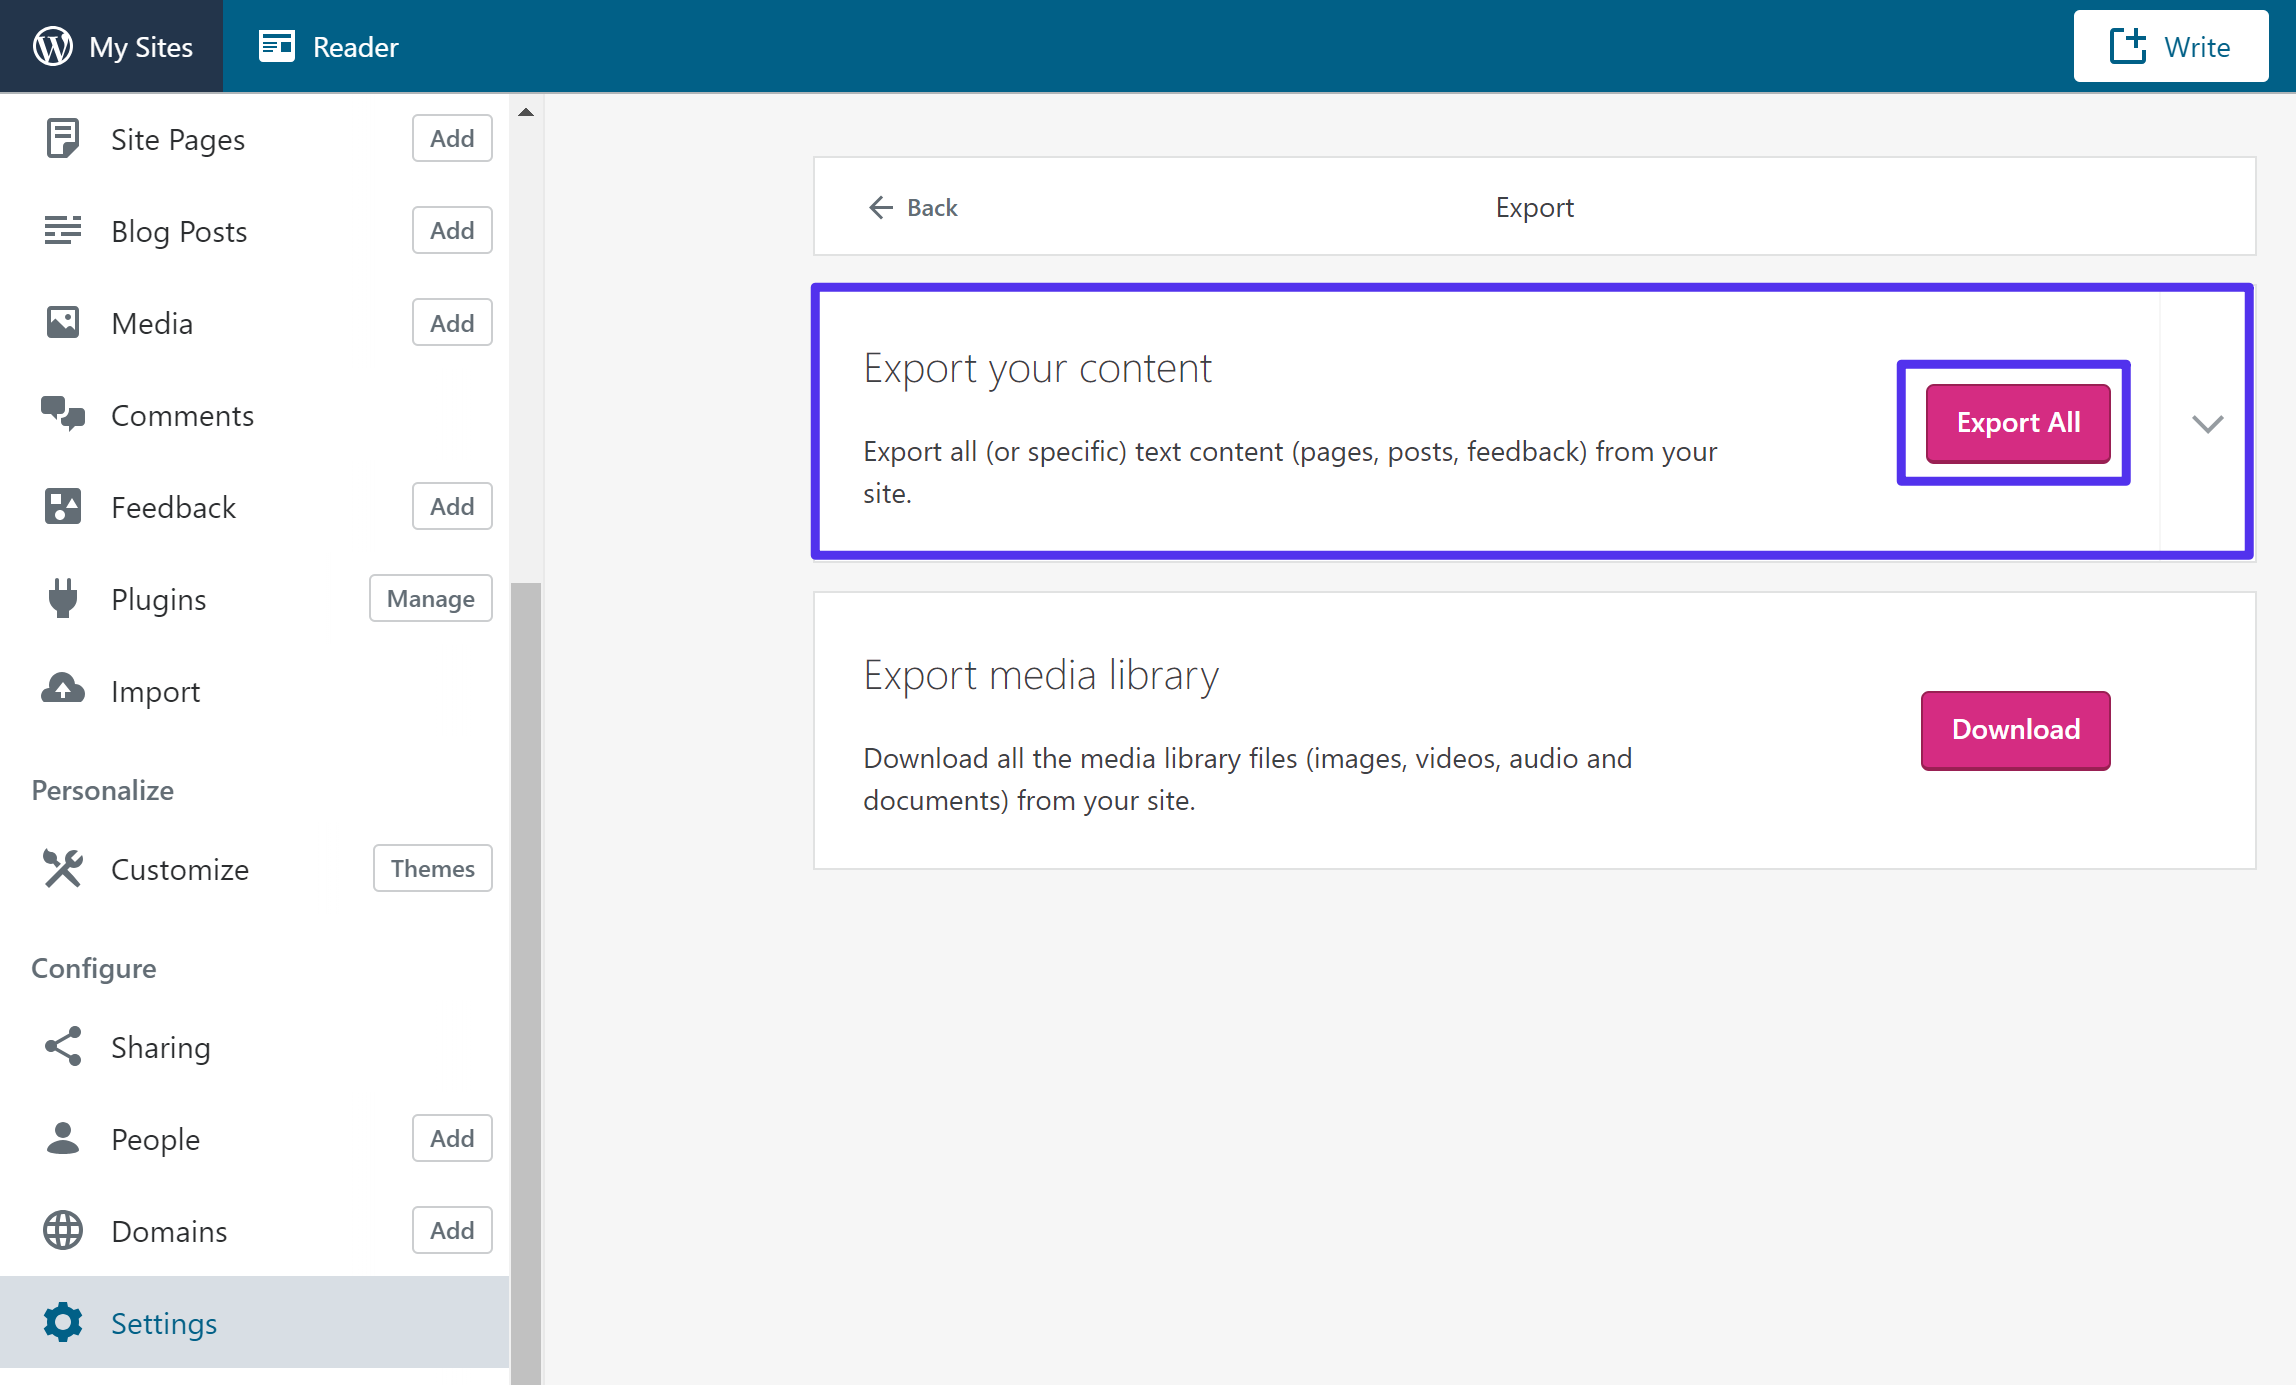Open Customize Themes panel
This screenshot has width=2296, height=1385.
tap(431, 869)
